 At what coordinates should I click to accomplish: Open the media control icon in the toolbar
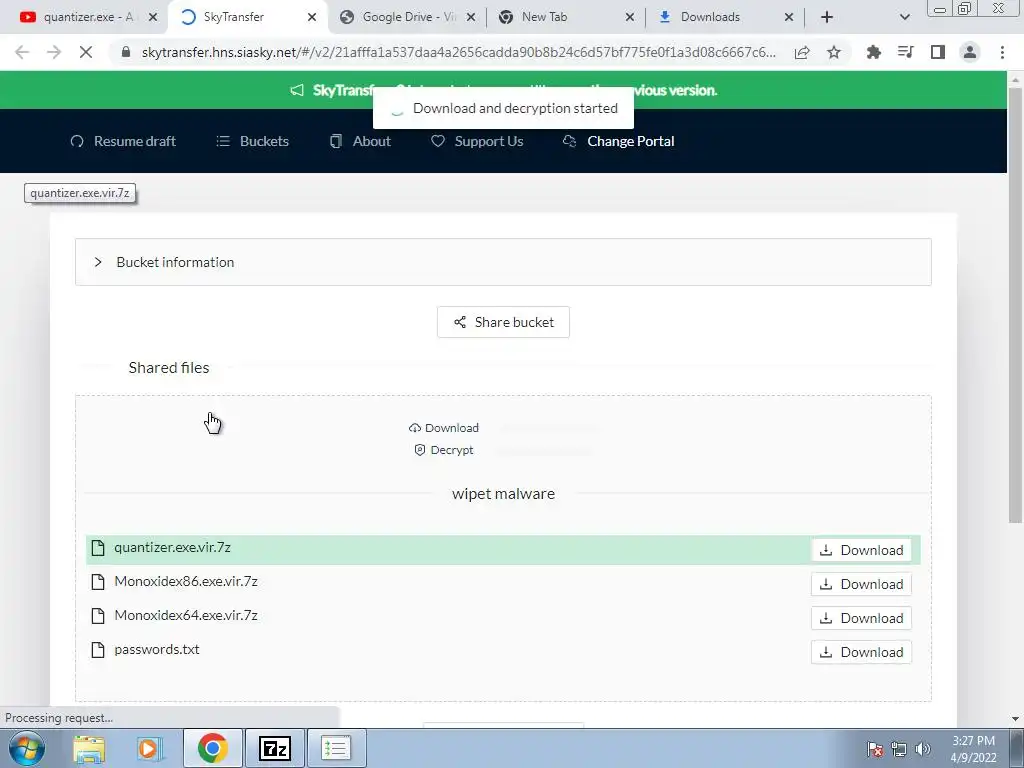(905, 52)
